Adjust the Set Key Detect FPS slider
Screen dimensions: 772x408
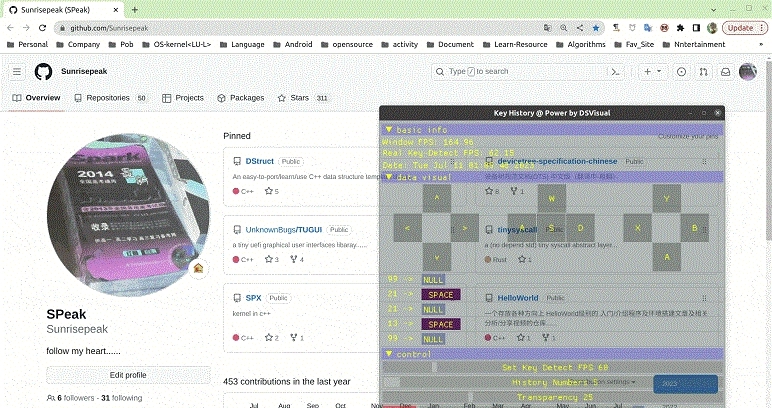[552, 367]
